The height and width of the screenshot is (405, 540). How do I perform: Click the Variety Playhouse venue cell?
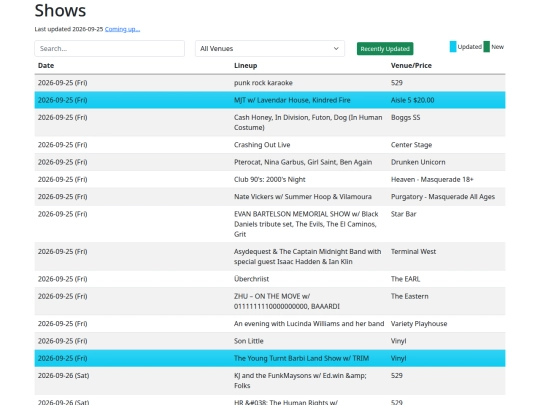click(x=419, y=324)
